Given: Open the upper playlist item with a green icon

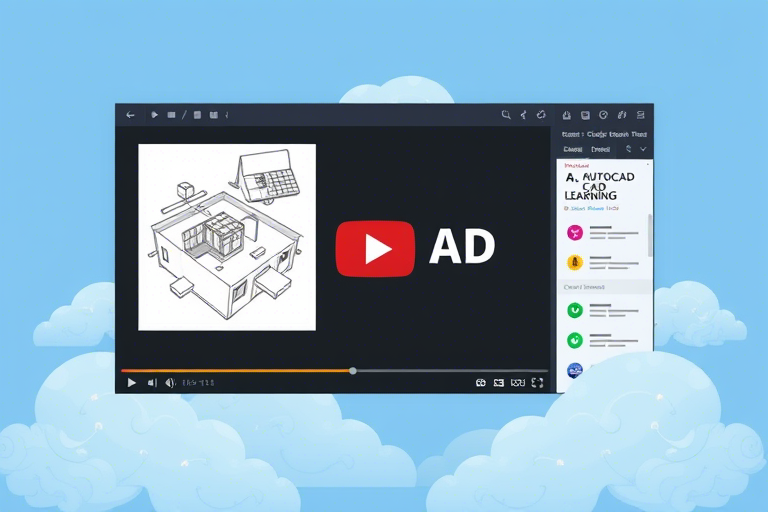Looking at the screenshot, I should click(603, 310).
